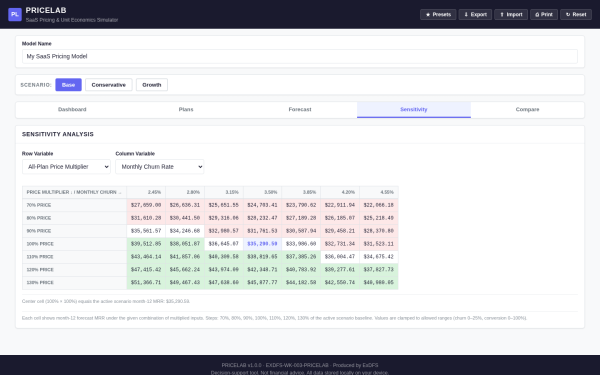Focus the Model Name input field
This screenshot has height=375, width=600.
300,56
